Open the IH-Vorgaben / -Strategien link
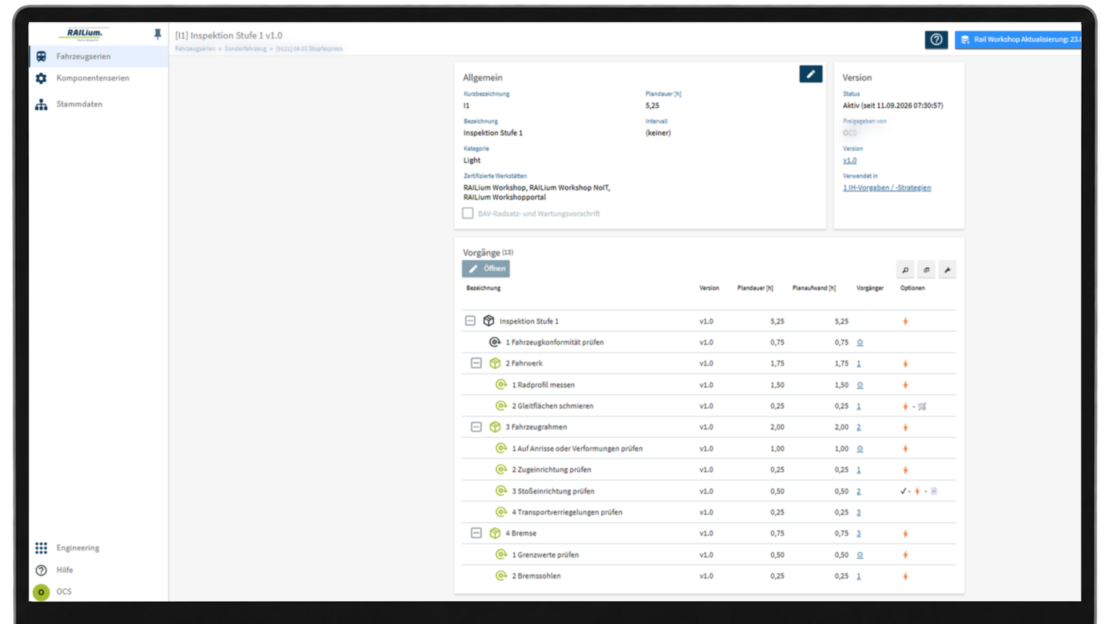Screen dimensions: 1110x624 click(x=887, y=188)
